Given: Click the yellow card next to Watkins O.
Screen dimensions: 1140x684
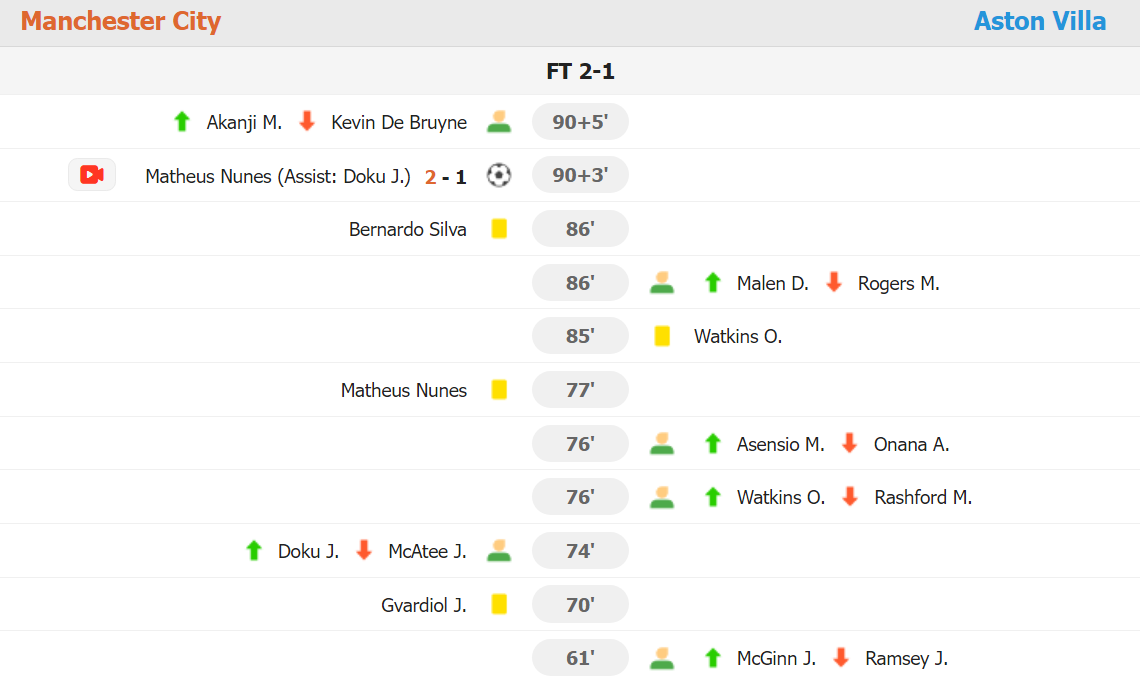Looking at the screenshot, I should click(662, 336).
